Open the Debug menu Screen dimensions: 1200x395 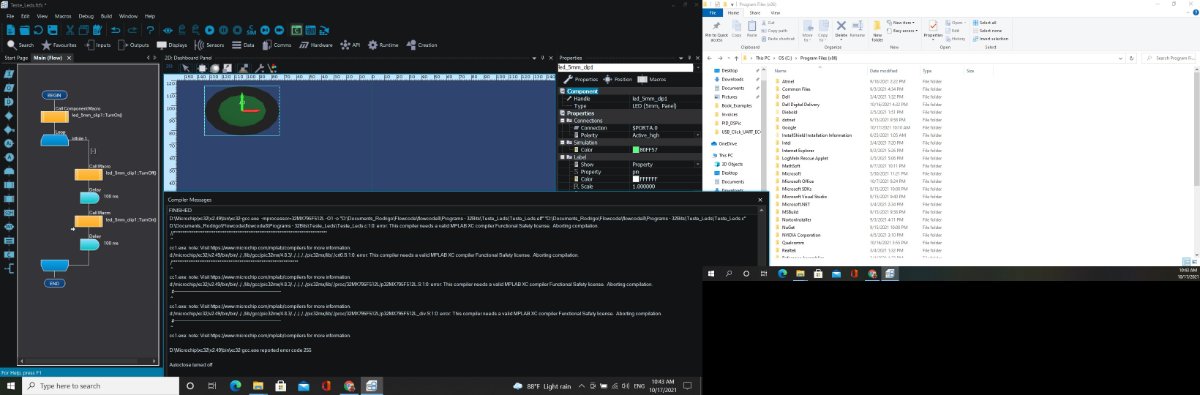86,16
